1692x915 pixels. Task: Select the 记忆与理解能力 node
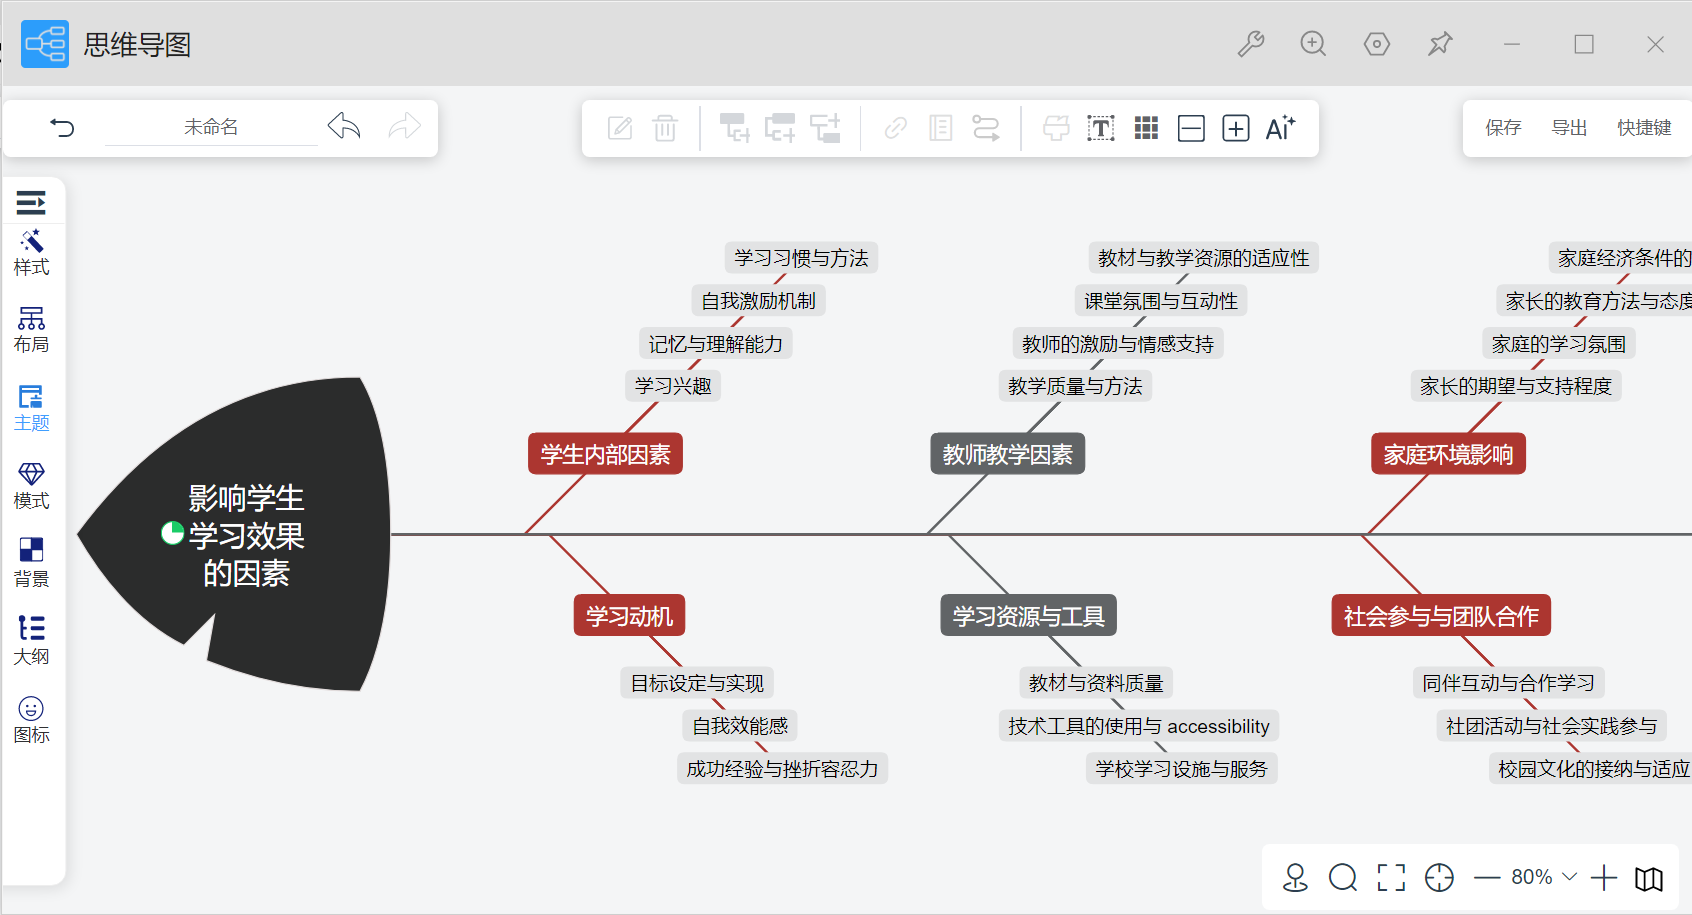[715, 344]
